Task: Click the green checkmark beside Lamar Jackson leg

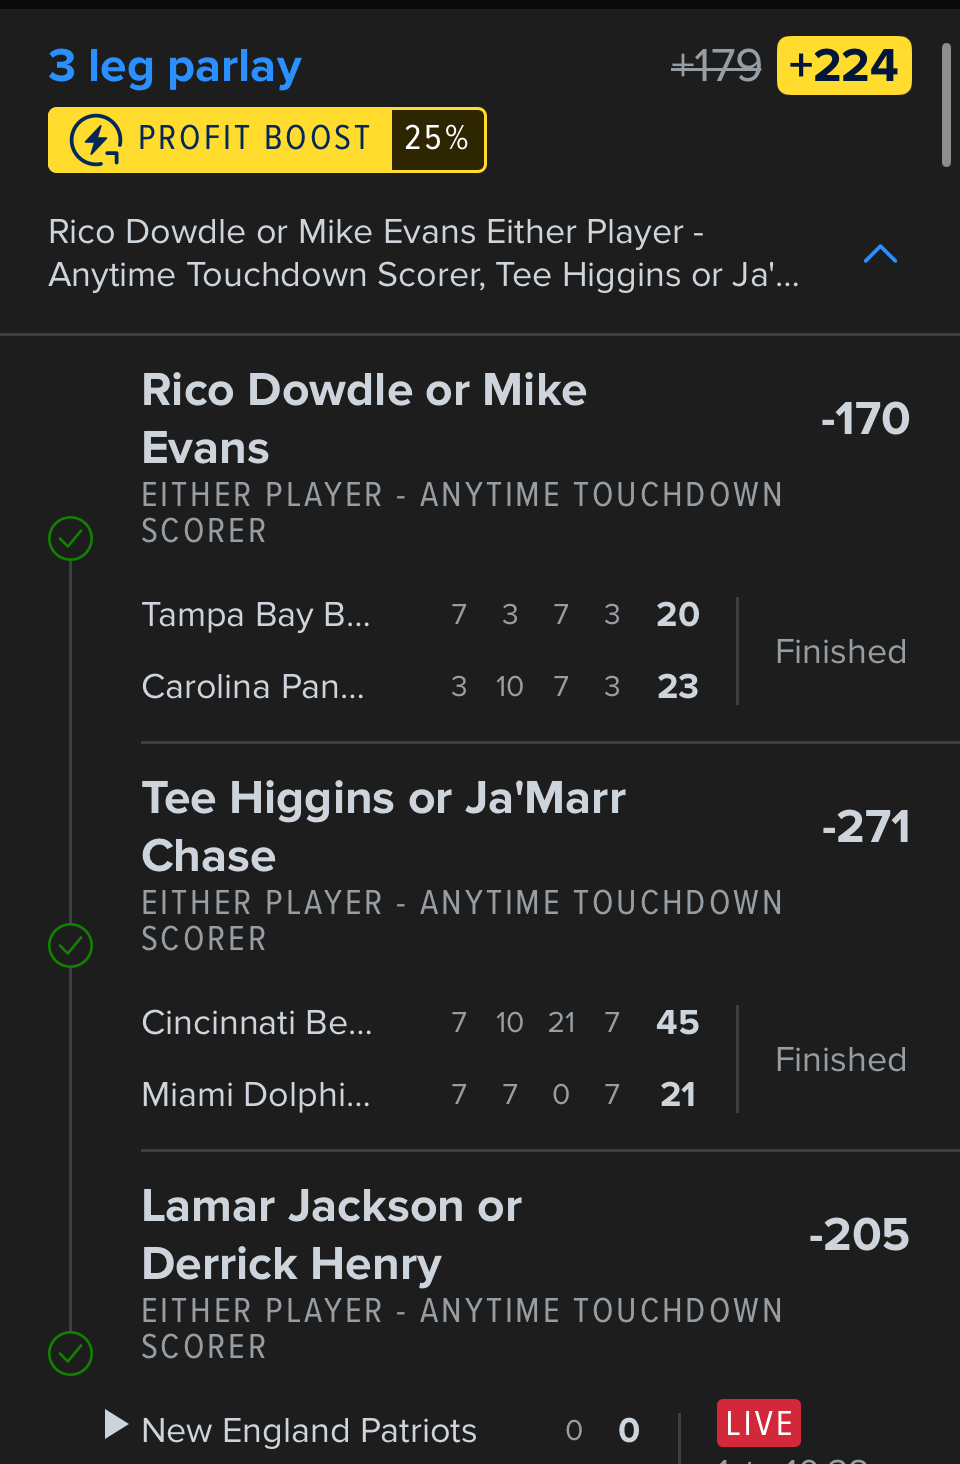Action: 71,1353
